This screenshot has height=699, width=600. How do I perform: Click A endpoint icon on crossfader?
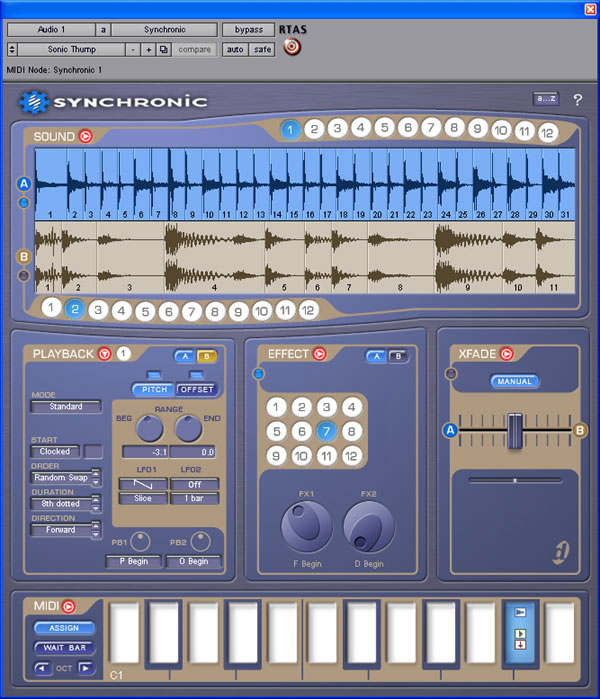point(450,431)
